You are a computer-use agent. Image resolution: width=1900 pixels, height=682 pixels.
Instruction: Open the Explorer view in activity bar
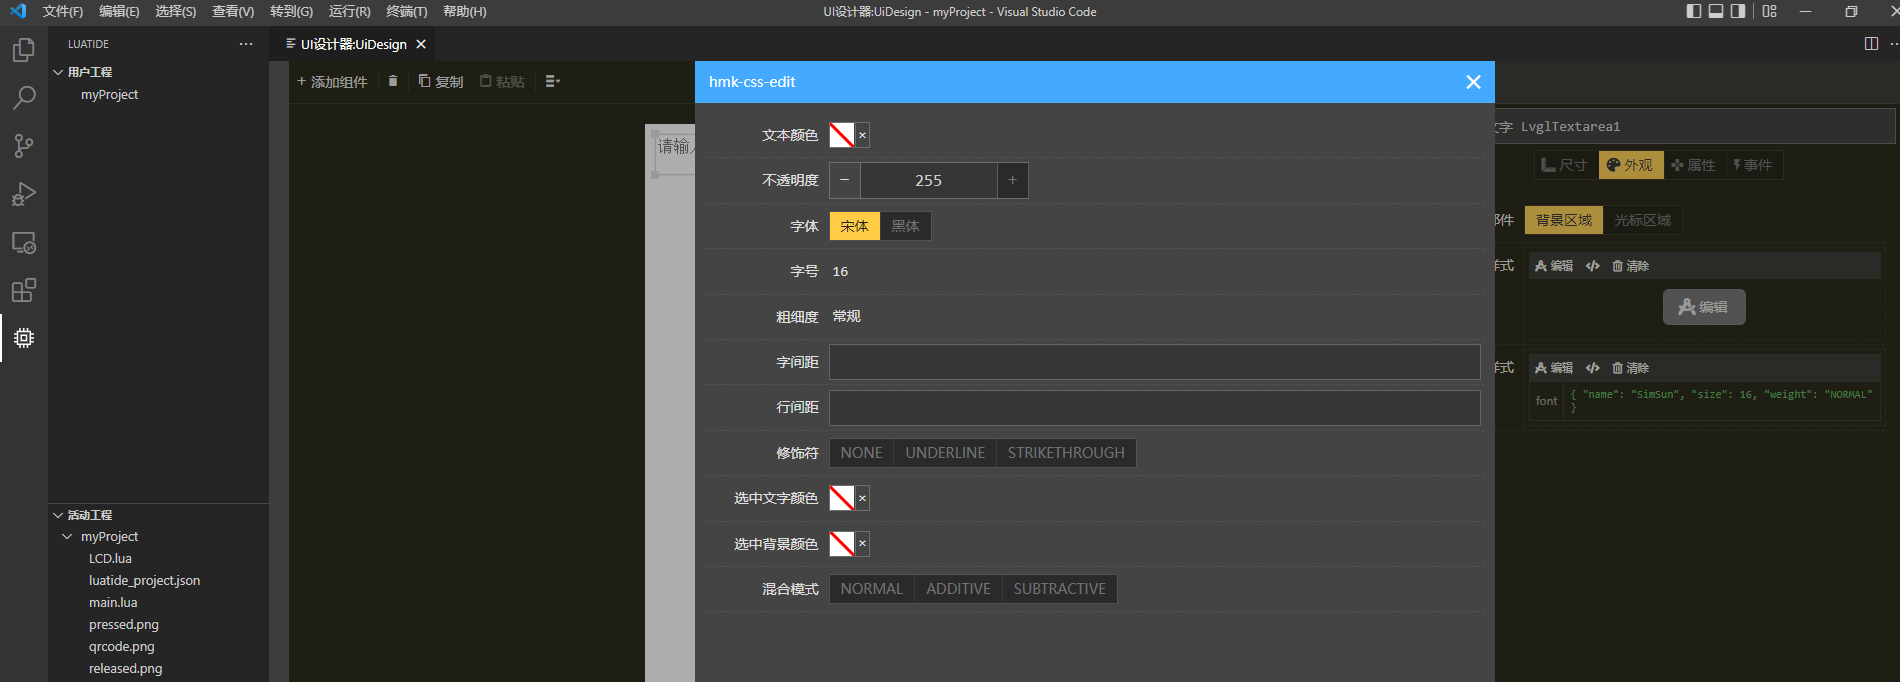(24, 50)
